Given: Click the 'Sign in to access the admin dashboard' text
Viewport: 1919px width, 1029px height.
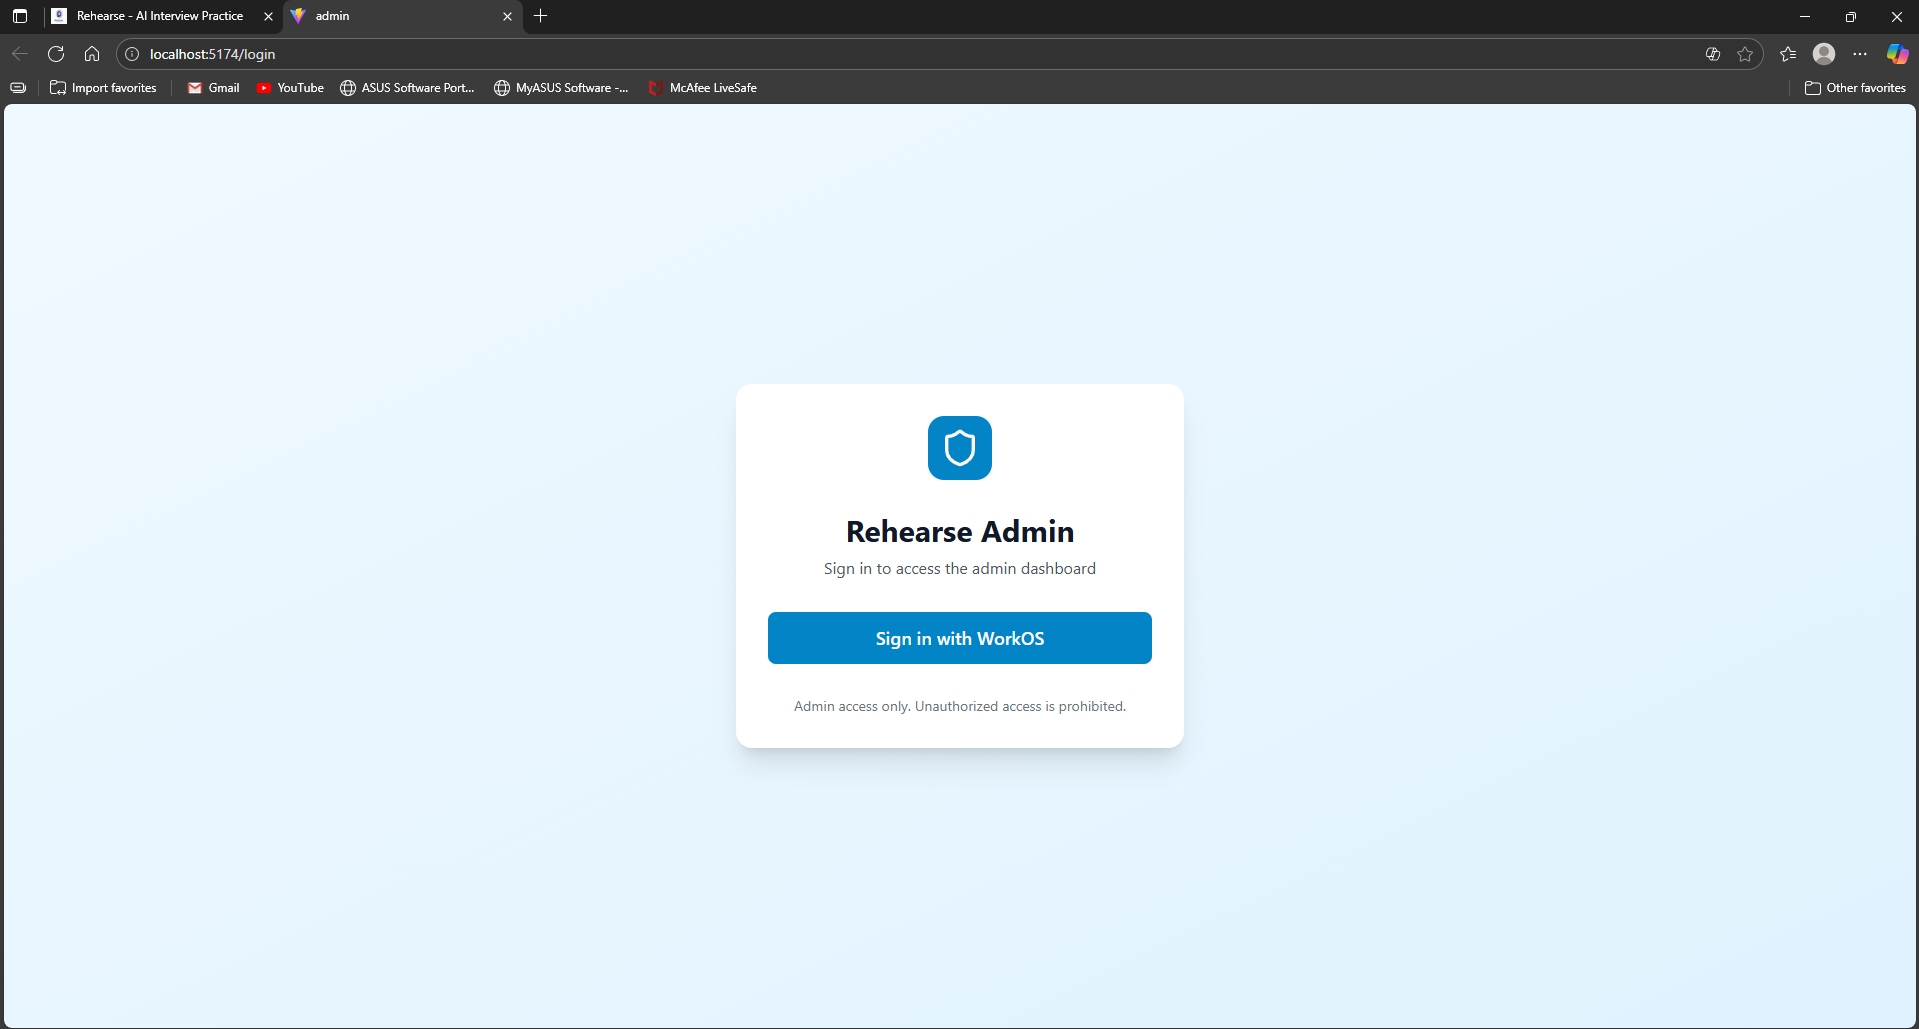Looking at the screenshot, I should pos(960,569).
